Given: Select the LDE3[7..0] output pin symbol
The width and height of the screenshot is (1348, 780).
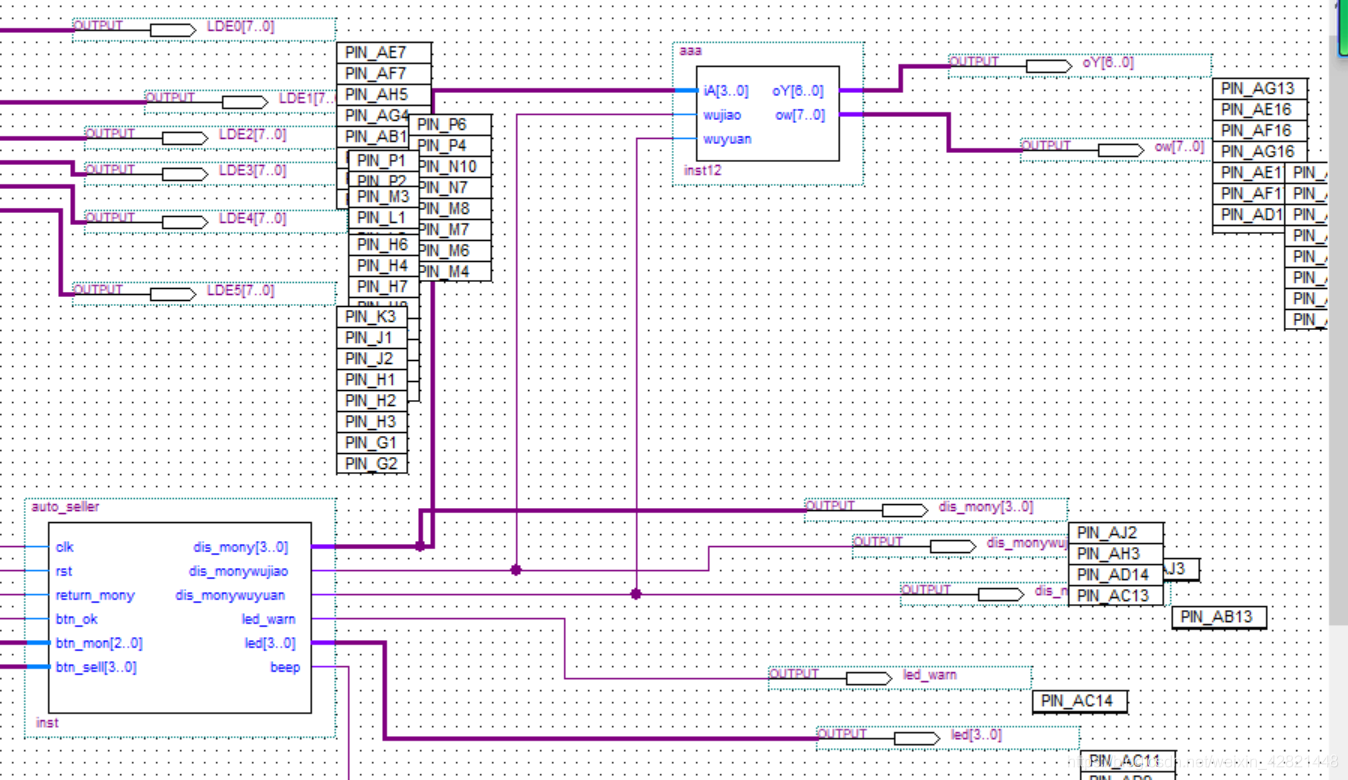Looking at the screenshot, I should point(185,174).
